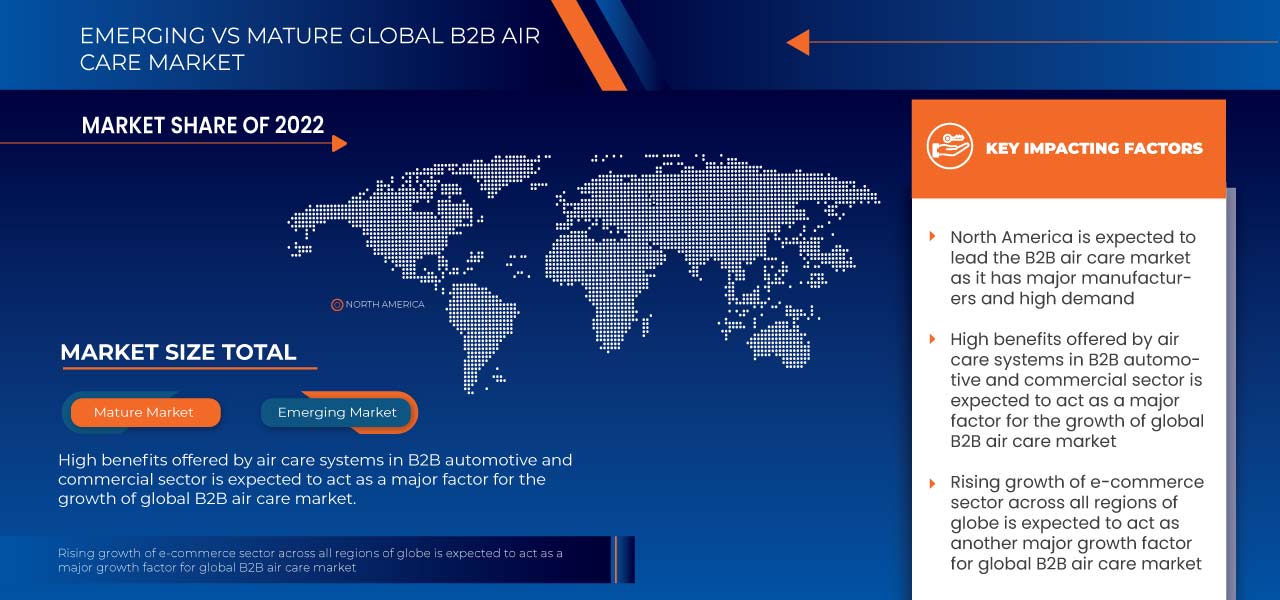Click the Emerging vs Mature title text
Viewport: 1280px width, 600px height.
coord(309,48)
